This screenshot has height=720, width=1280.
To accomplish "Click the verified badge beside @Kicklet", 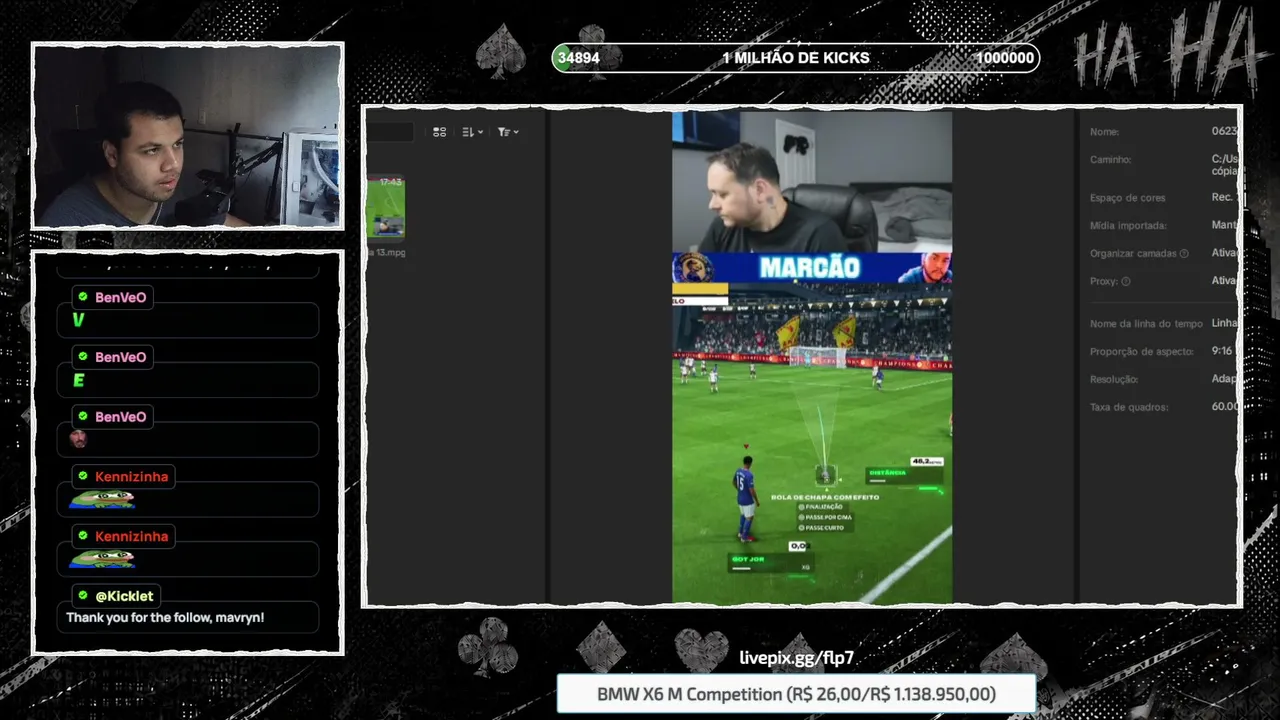I will [83, 596].
